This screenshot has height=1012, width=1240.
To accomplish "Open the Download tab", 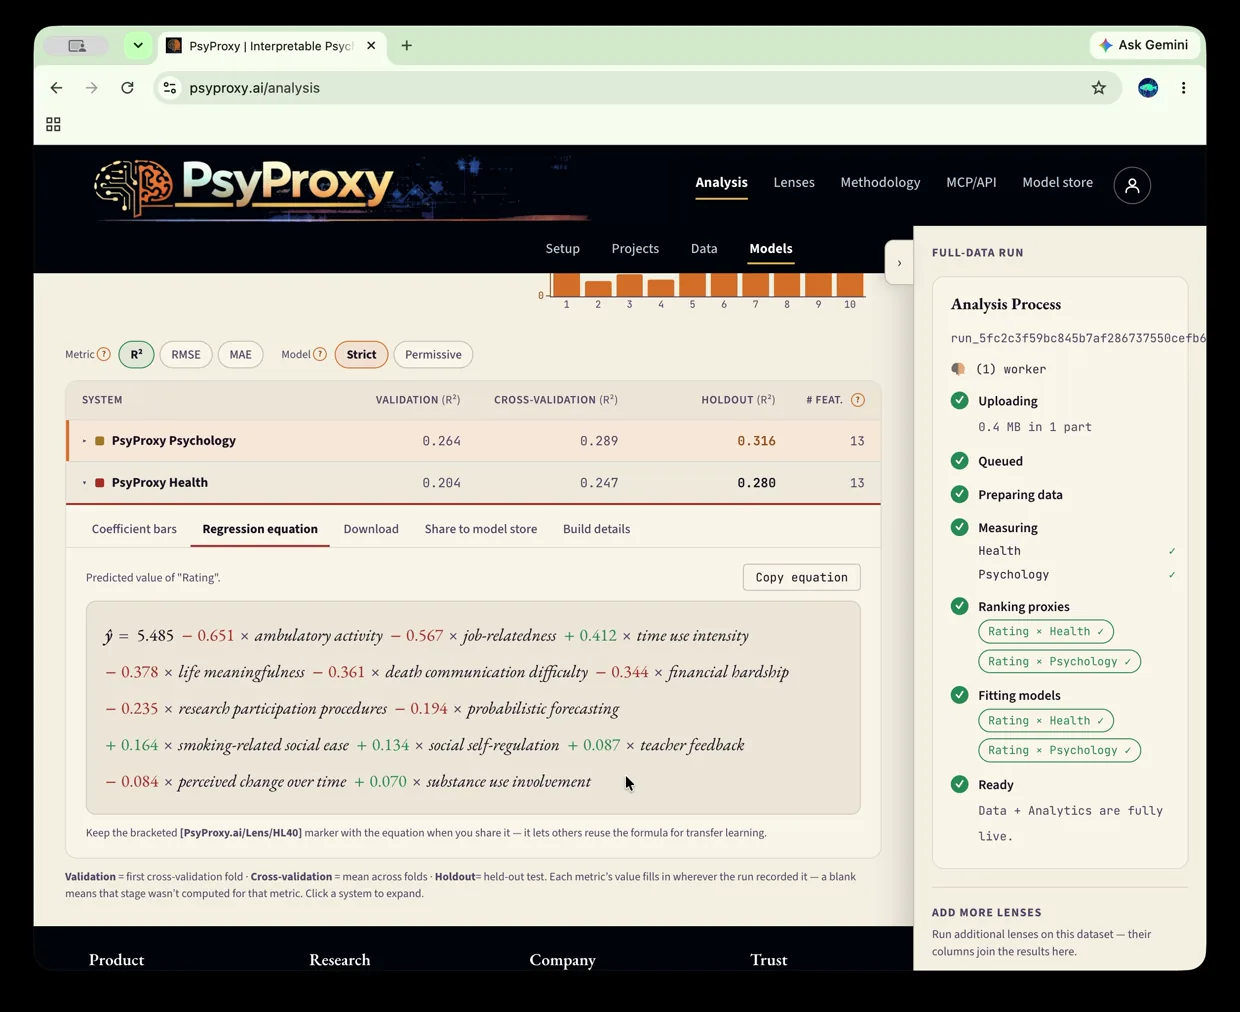I will [371, 529].
